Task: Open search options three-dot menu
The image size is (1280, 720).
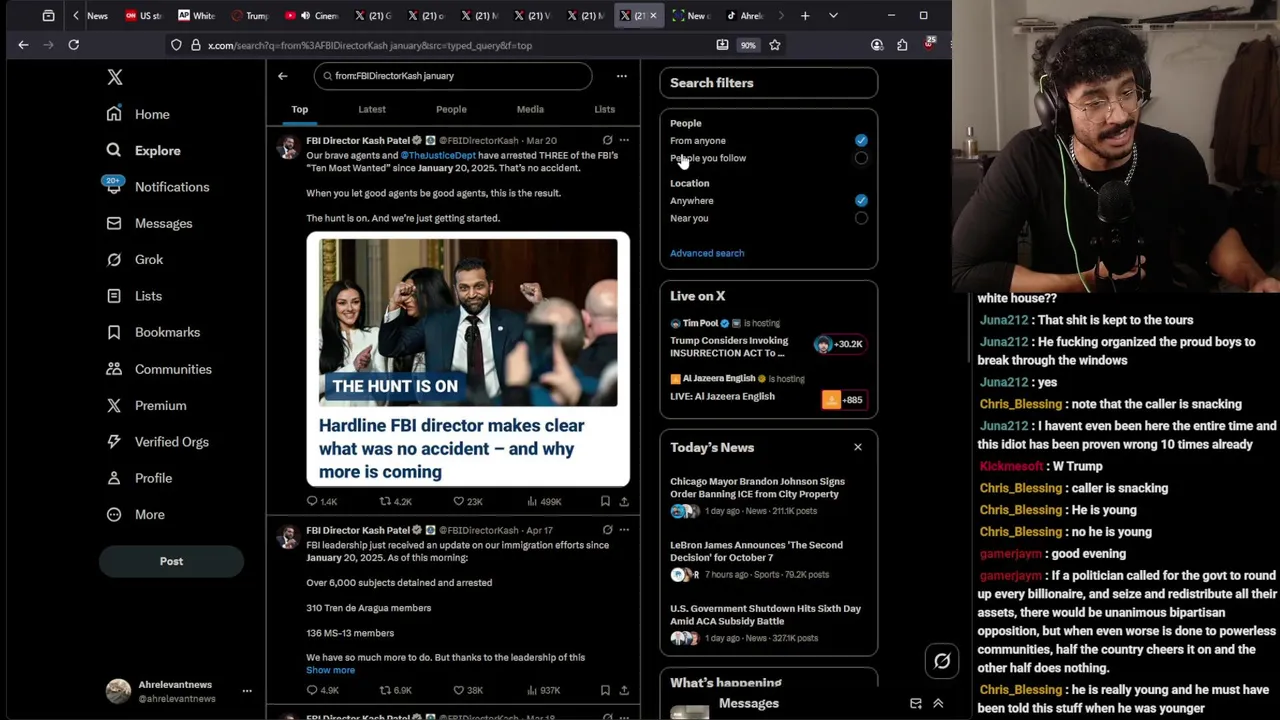Action: (621, 76)
